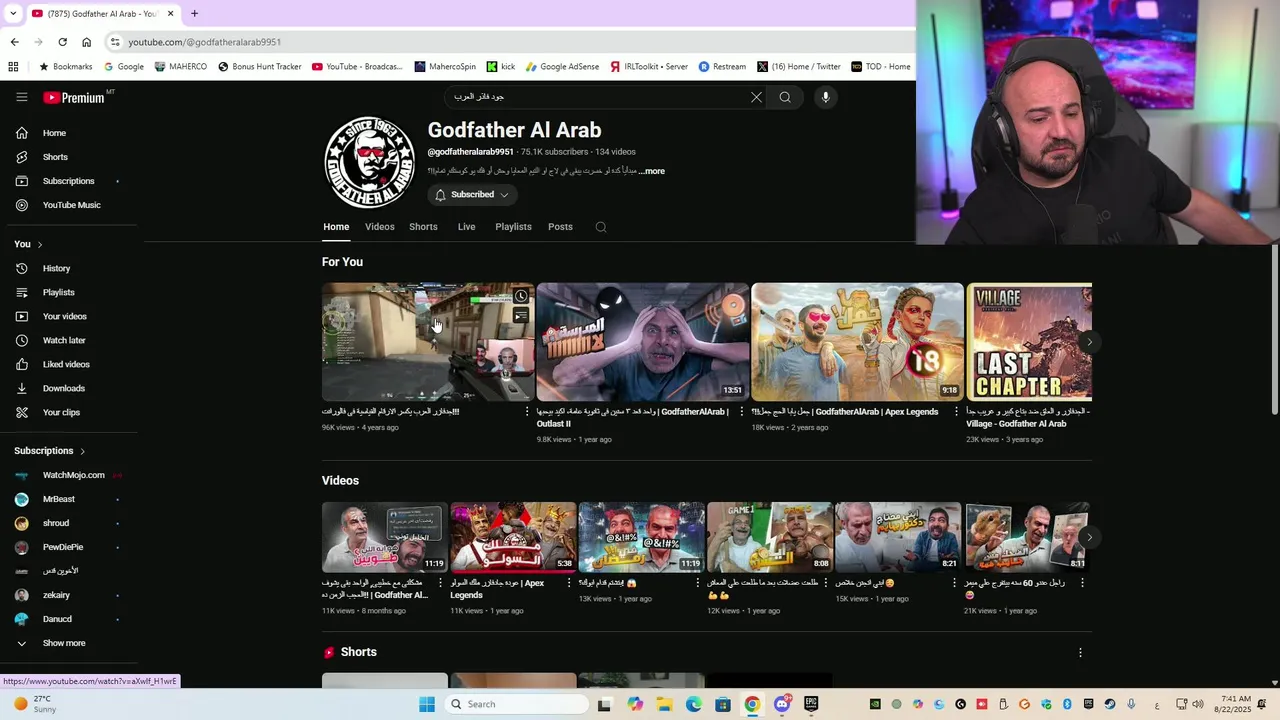1280x720 pixels.
Task: Open the YouTube hamburger guide menu
Action: 21,97
